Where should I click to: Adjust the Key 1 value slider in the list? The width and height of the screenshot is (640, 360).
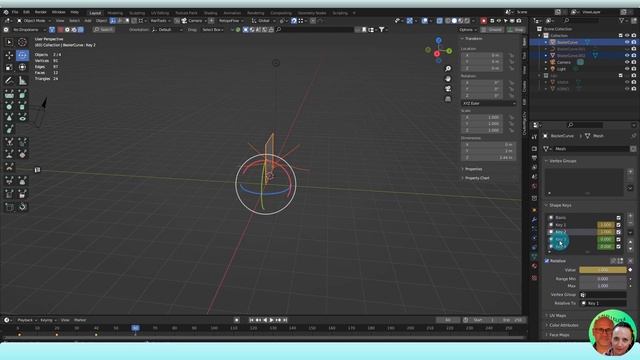coord(606,225)
